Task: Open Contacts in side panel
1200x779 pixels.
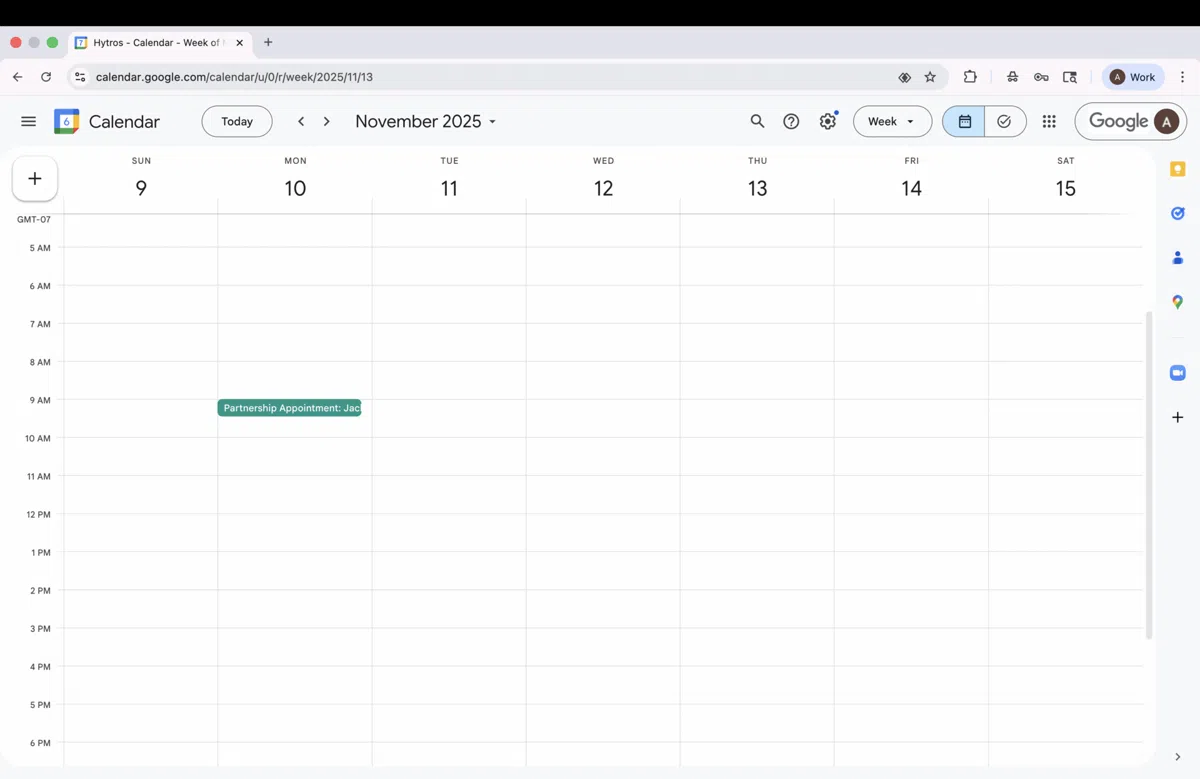Action: click(x=1178, y=257)
